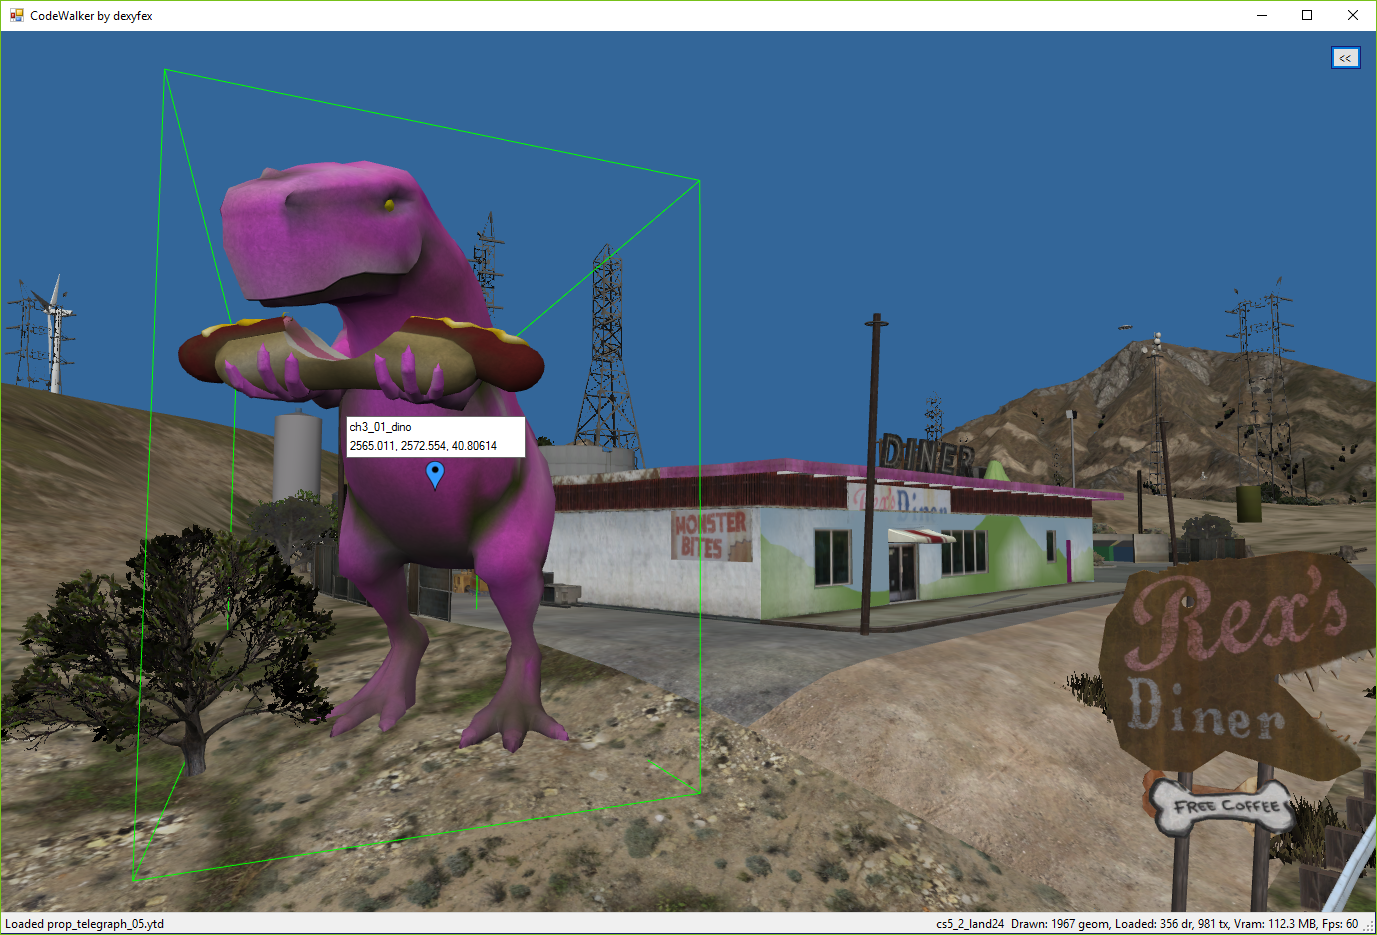
Task: Click "Fps: 60" in status bar
Action: point(1340,924)
